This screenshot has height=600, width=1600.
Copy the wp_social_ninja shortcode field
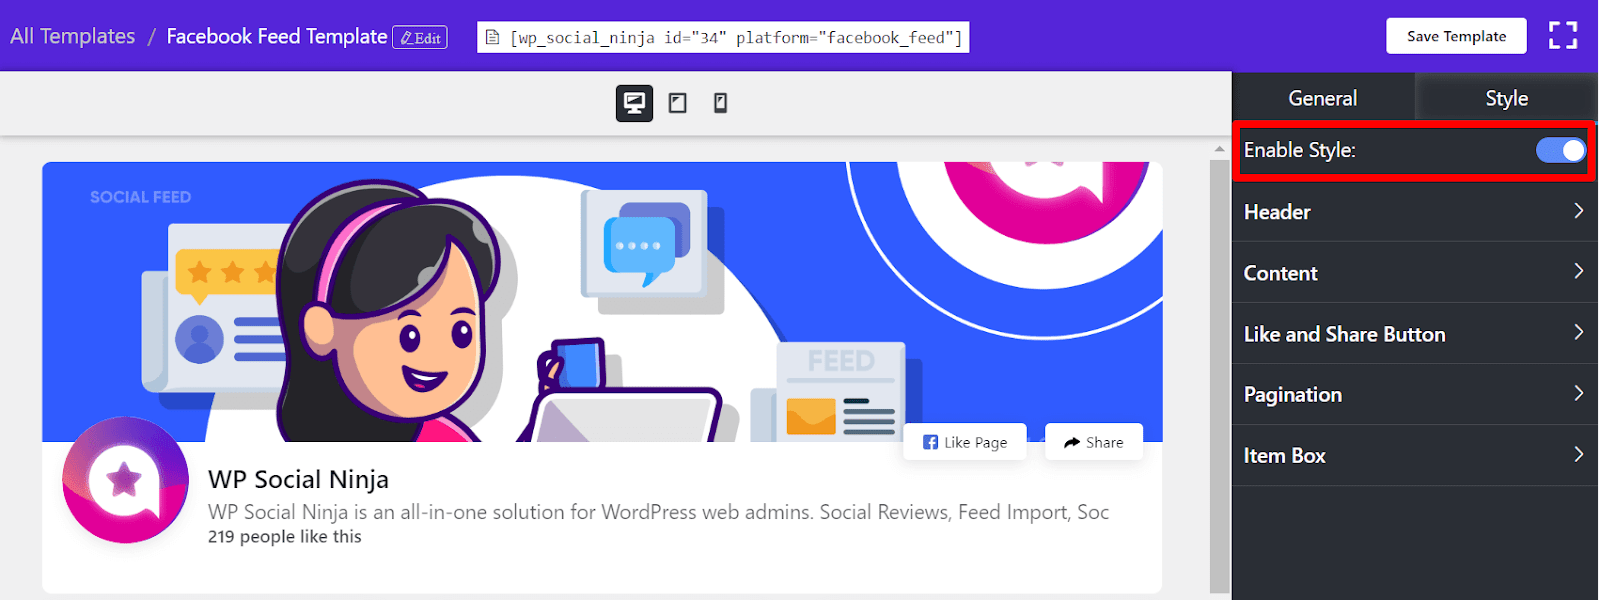click(723, 38)
